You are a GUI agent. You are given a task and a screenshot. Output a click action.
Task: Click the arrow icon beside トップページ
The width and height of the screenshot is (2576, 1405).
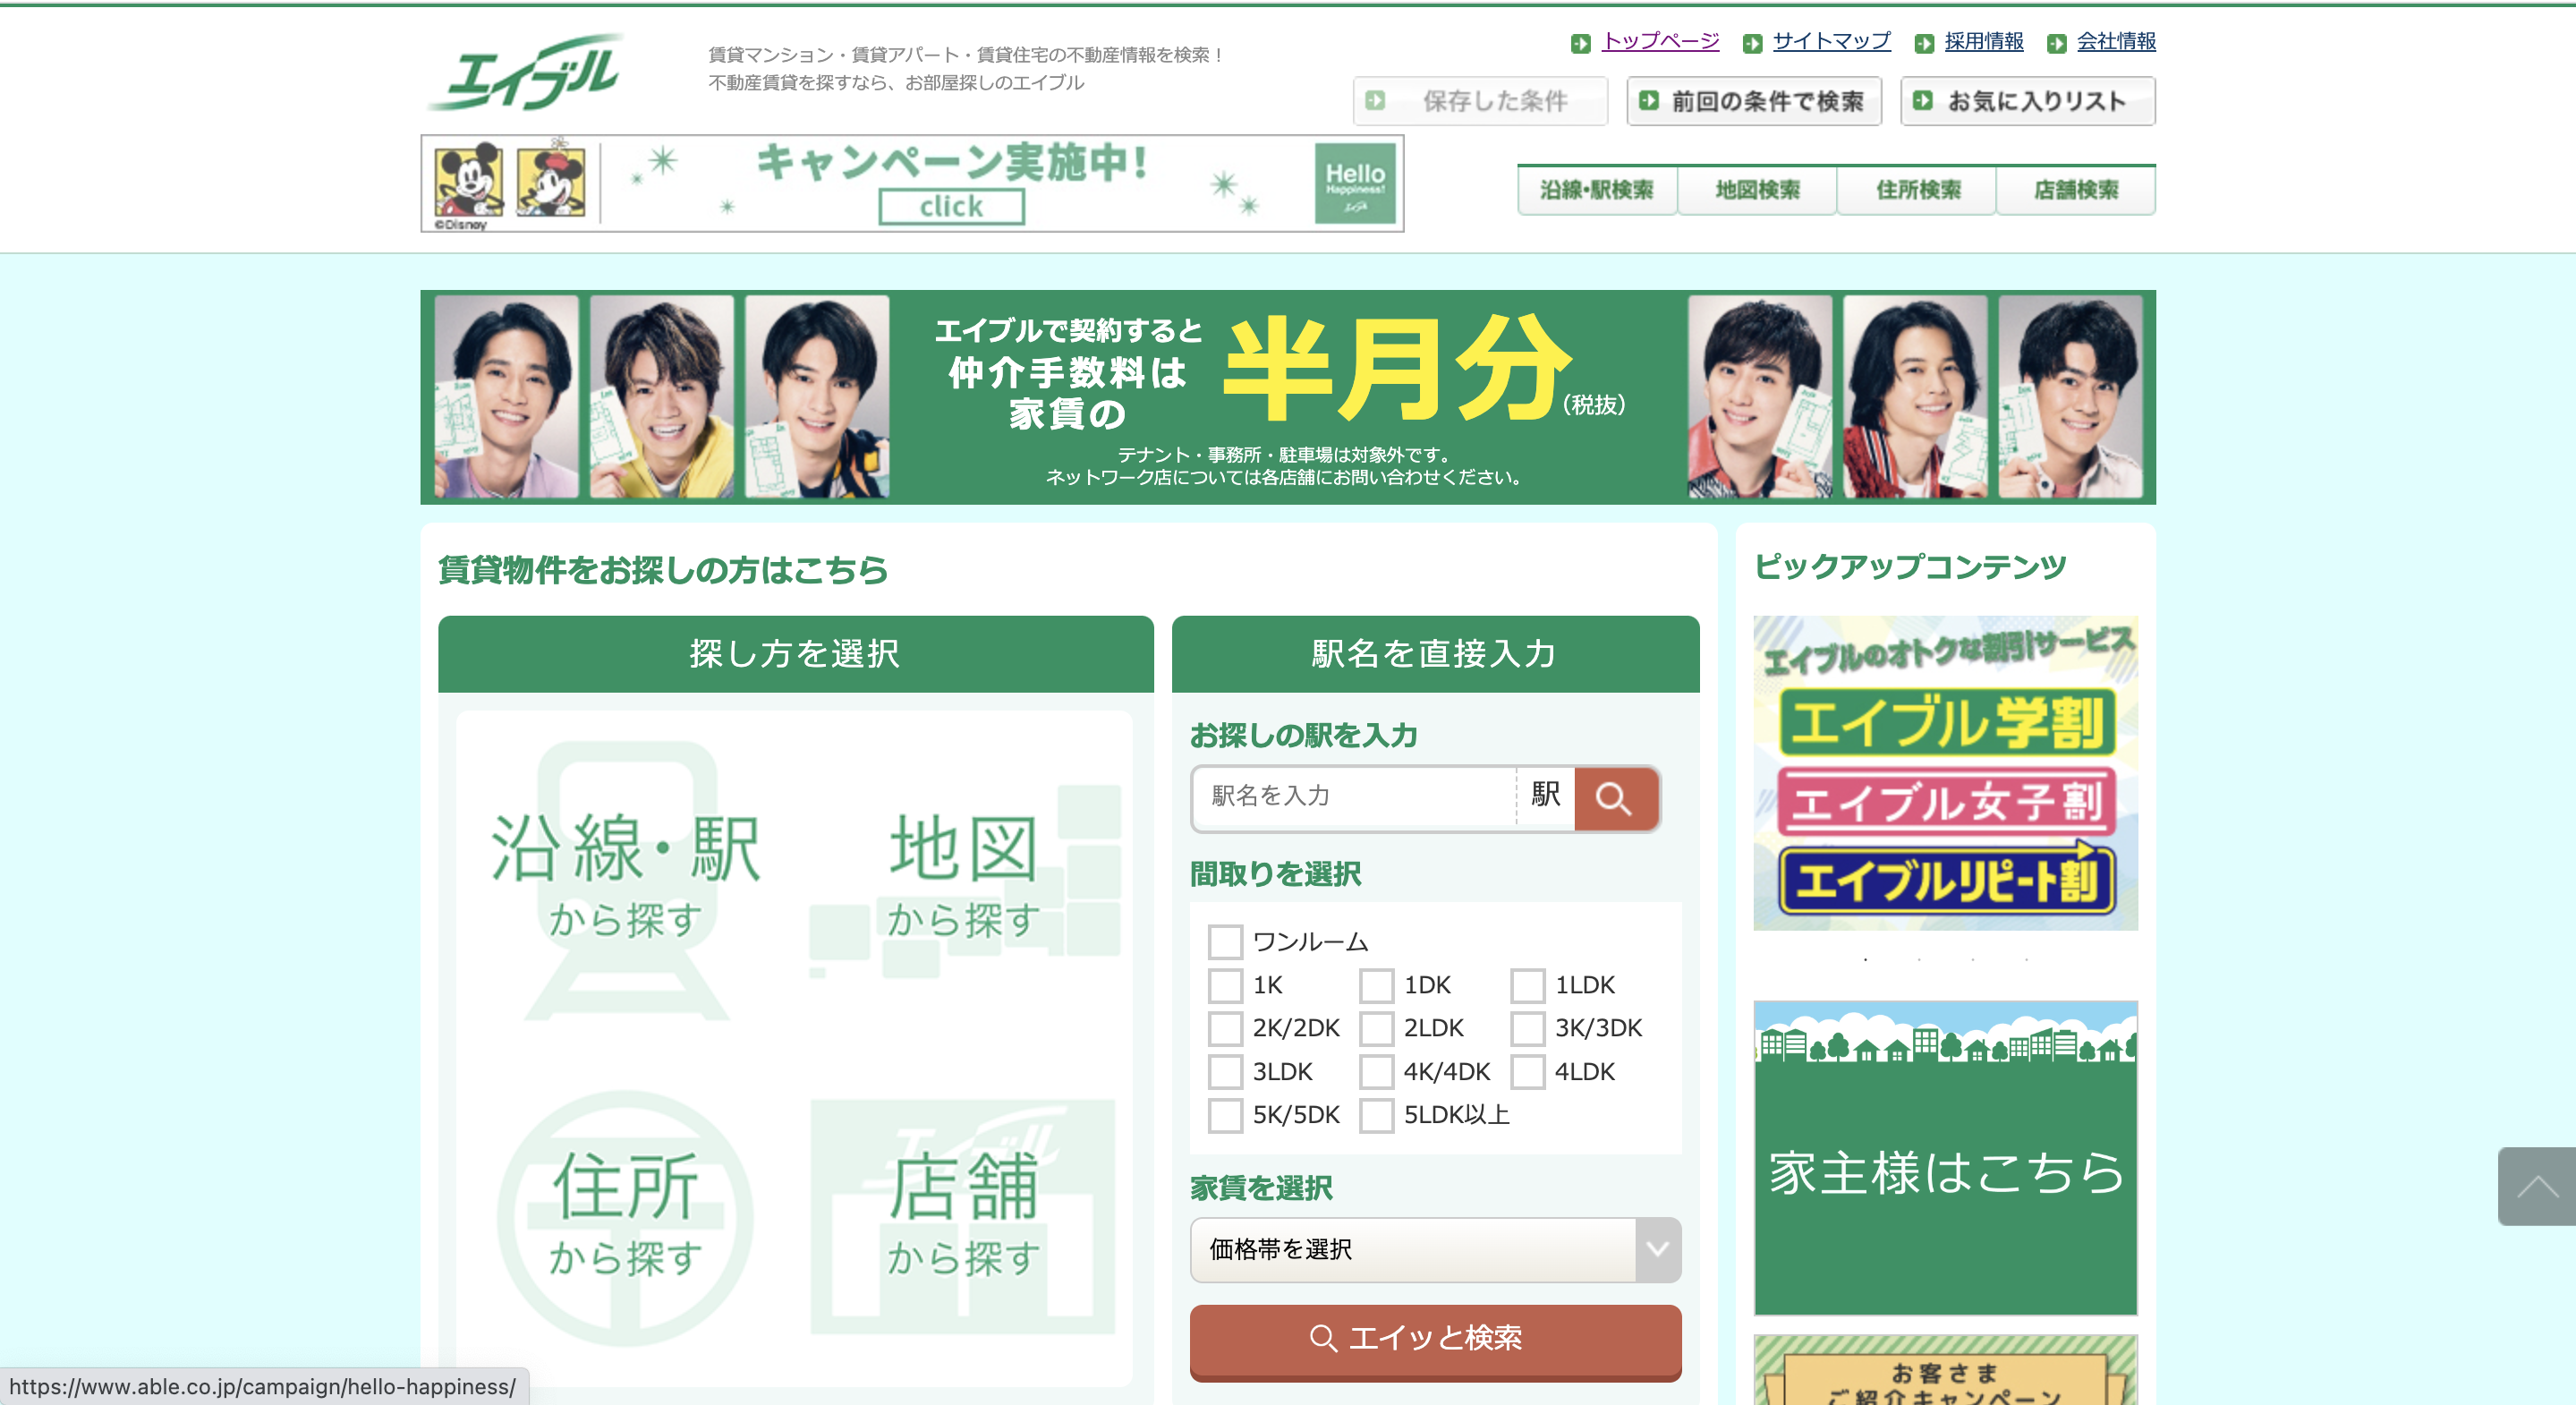[1581, 43]
